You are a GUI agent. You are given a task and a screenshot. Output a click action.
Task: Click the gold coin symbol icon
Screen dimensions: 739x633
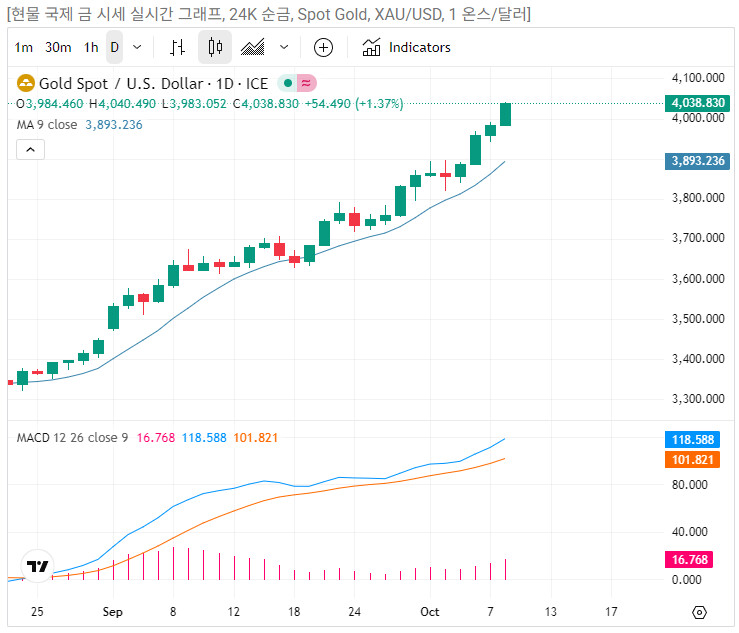point(26,83)
